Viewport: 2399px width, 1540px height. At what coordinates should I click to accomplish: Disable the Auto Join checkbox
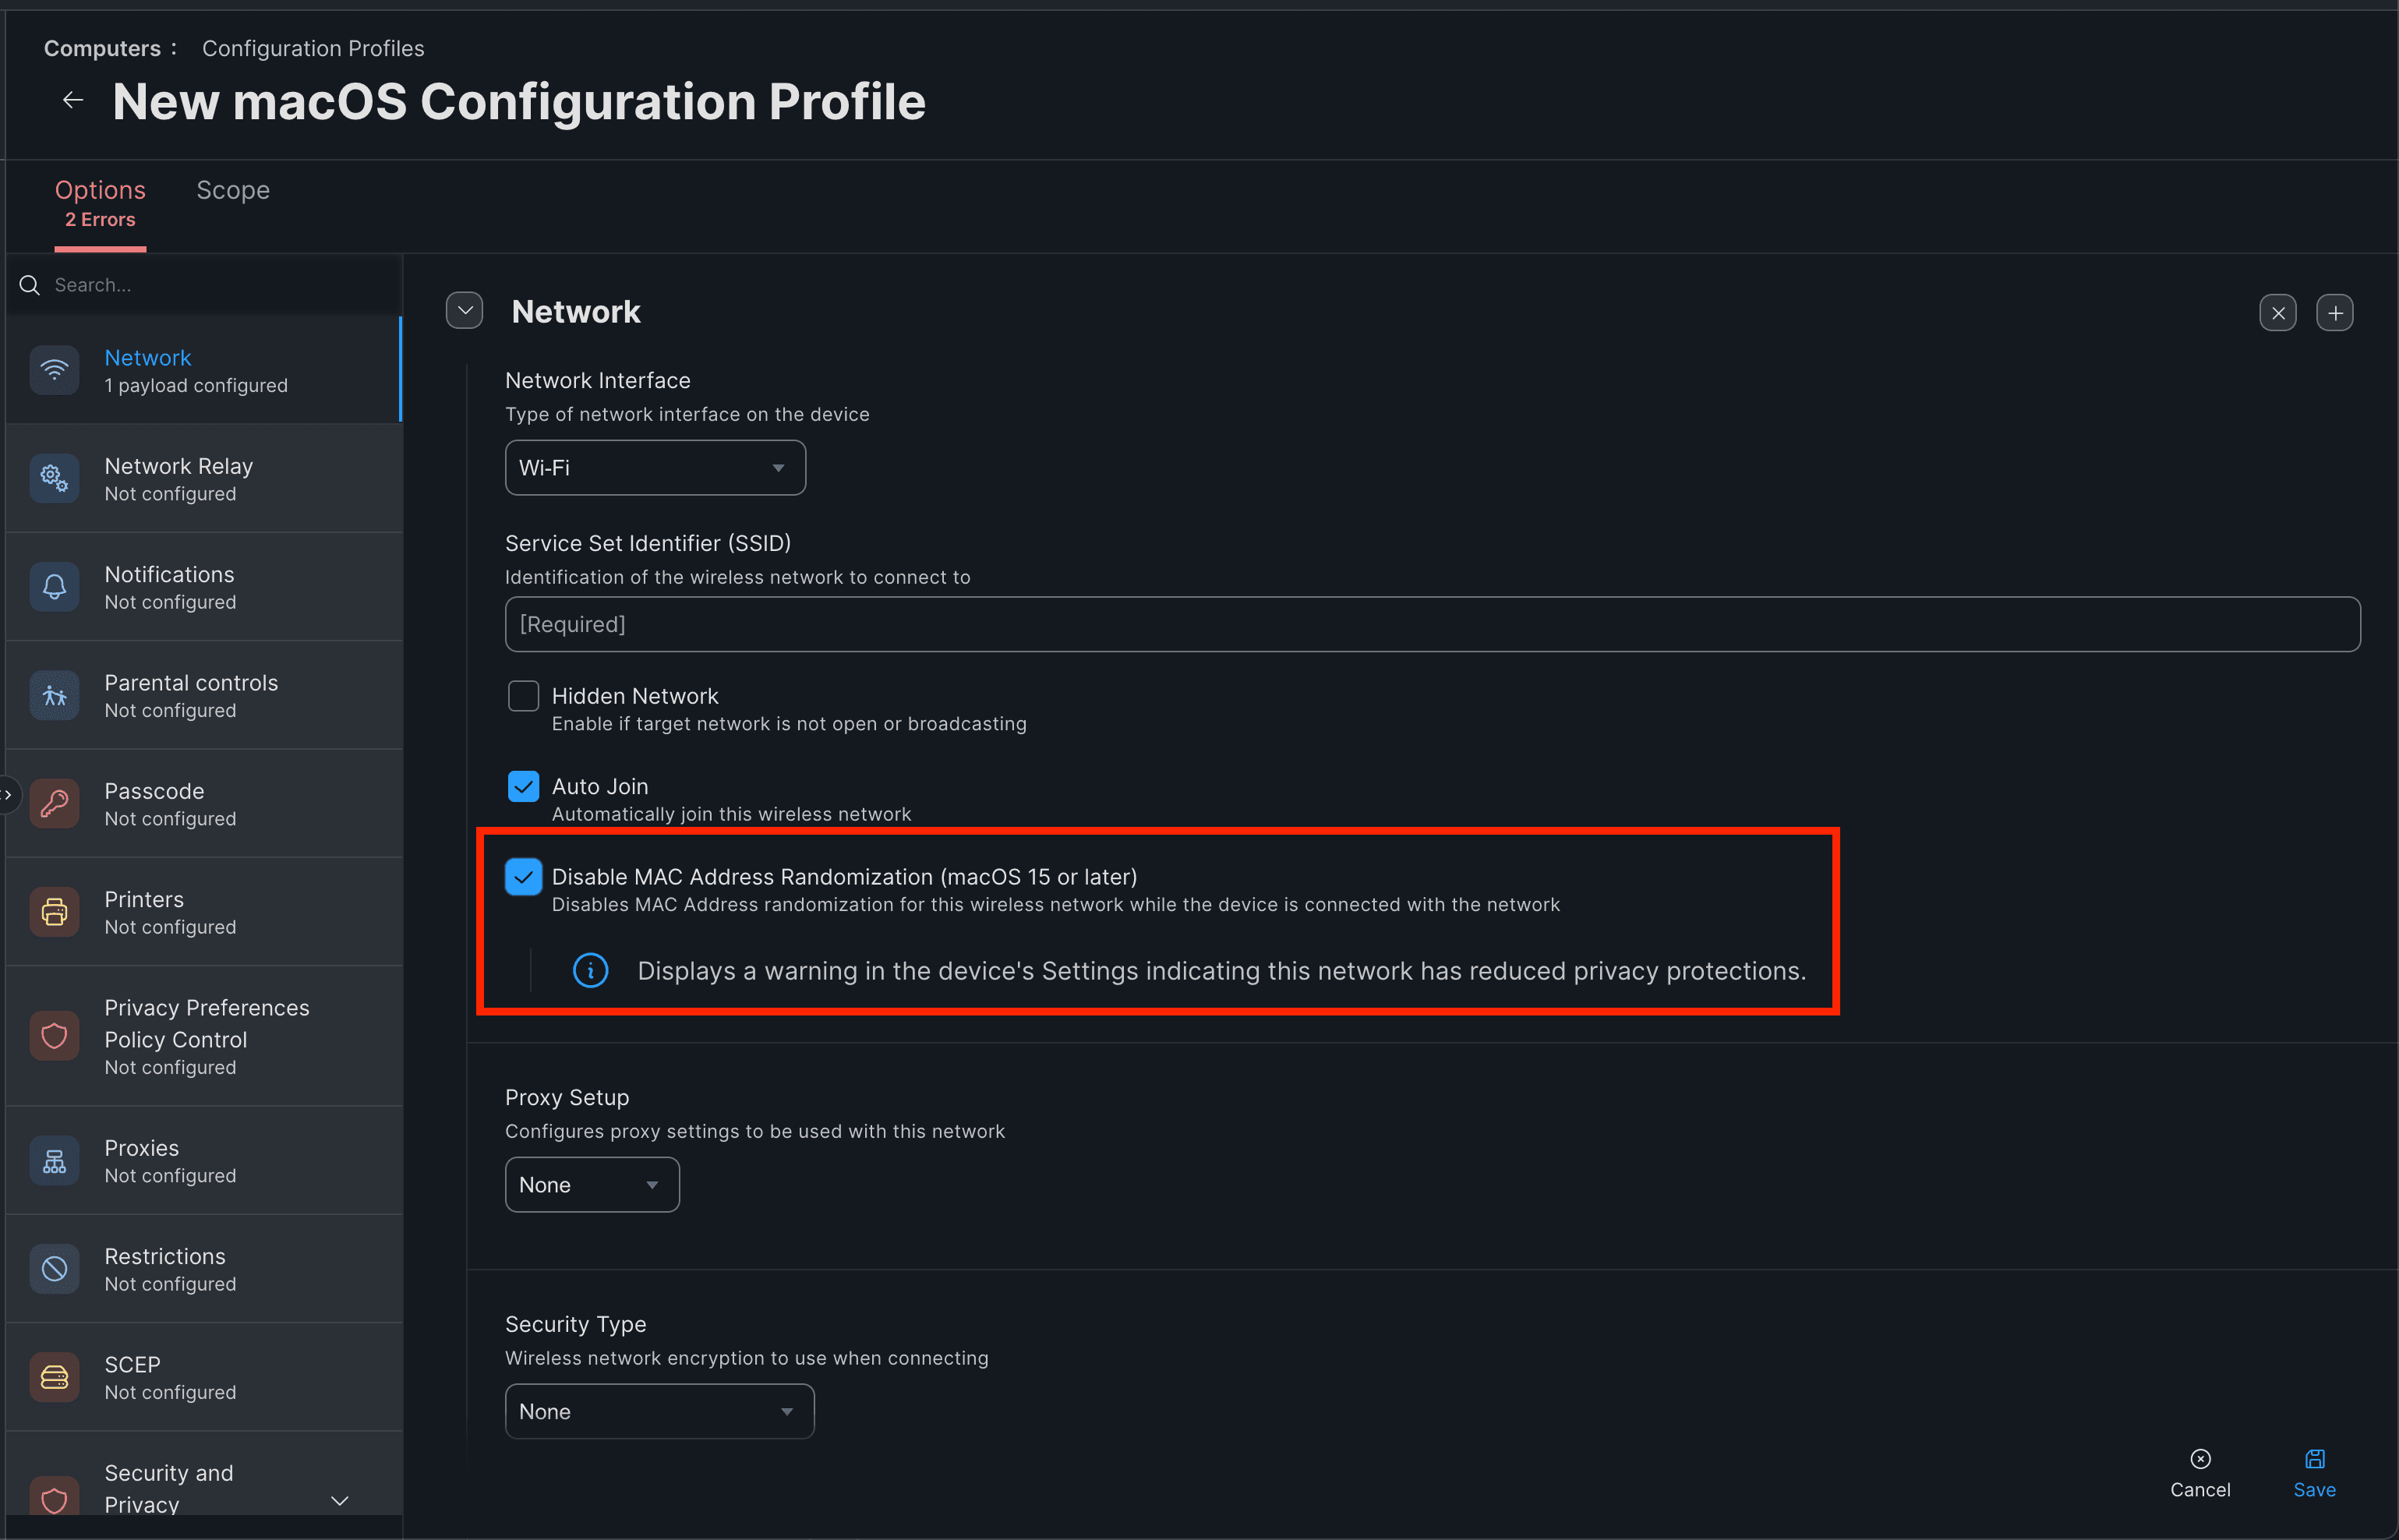(x=523, y=786)
